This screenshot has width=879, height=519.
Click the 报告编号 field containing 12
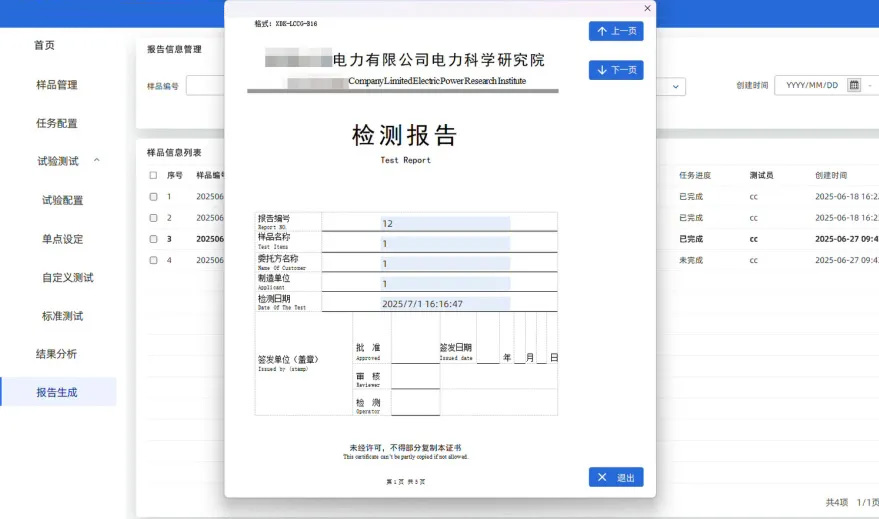point(445,224)
